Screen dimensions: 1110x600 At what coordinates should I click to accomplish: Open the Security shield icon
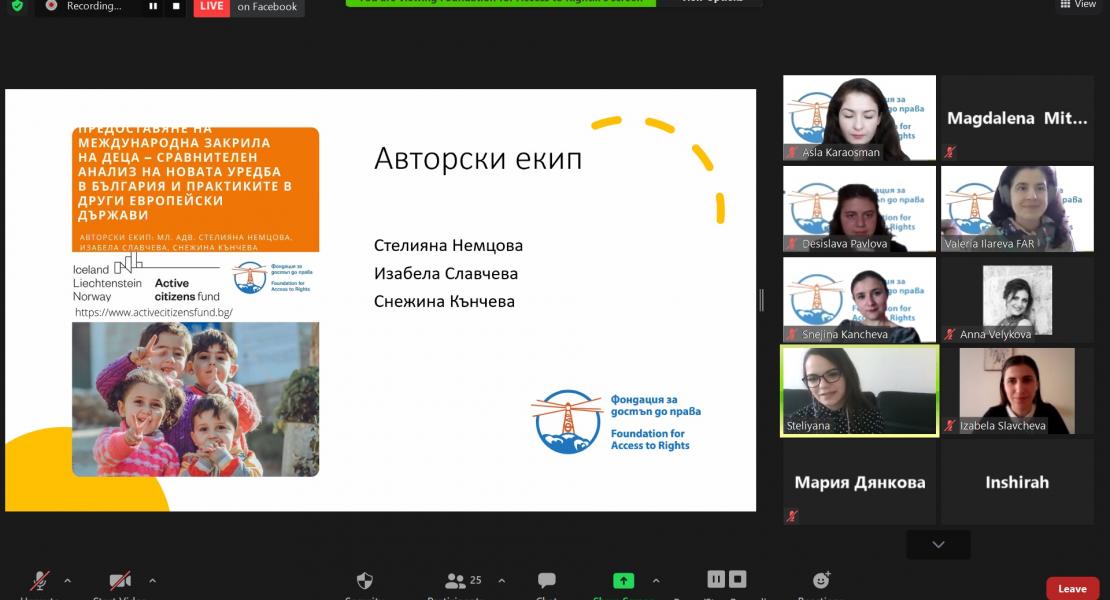365,581
